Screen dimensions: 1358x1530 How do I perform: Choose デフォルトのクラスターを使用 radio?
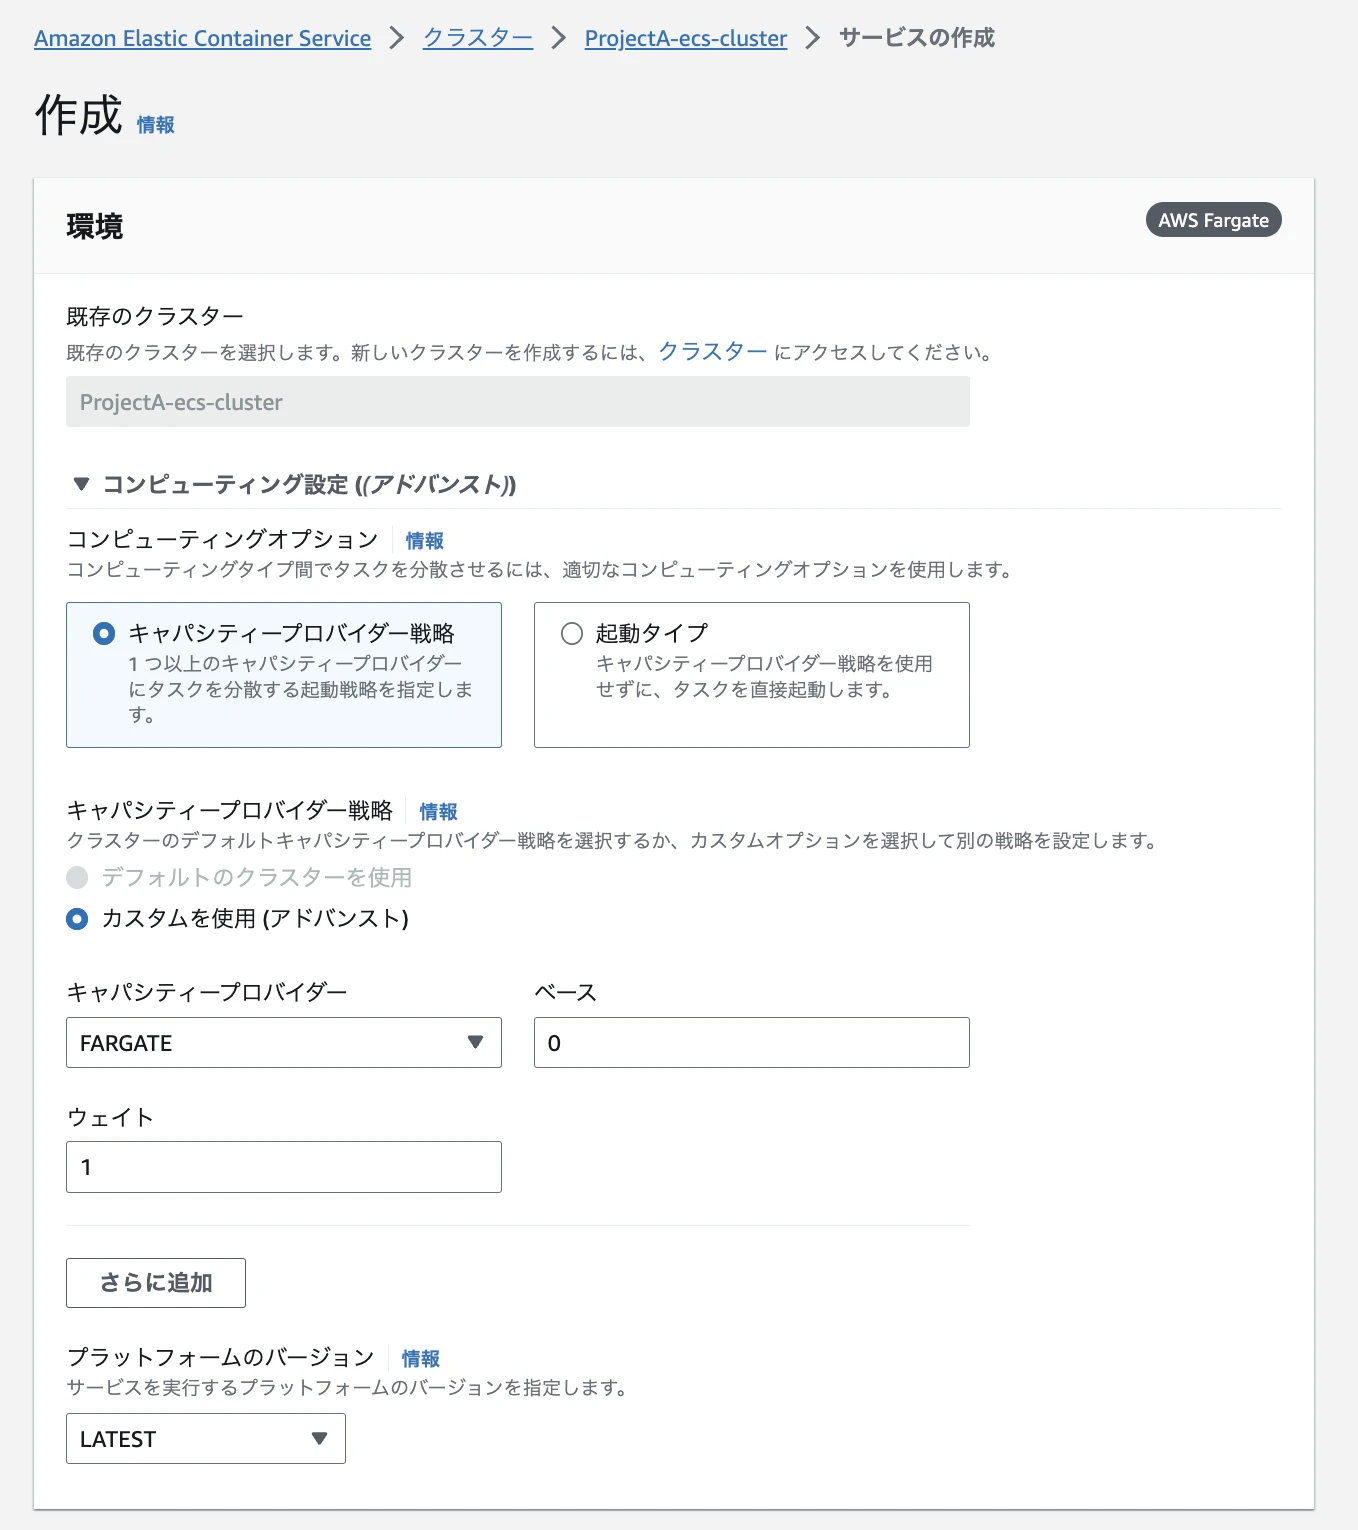click(77, 878)
